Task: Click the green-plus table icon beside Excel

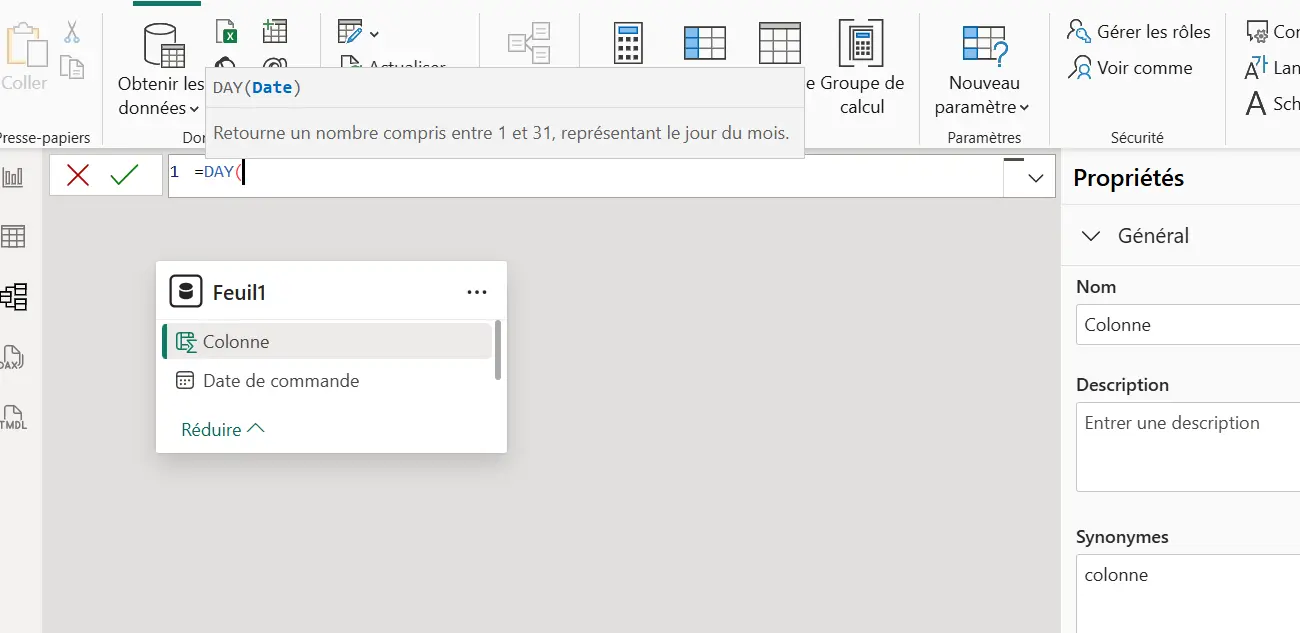Action: tap(274, 31)
